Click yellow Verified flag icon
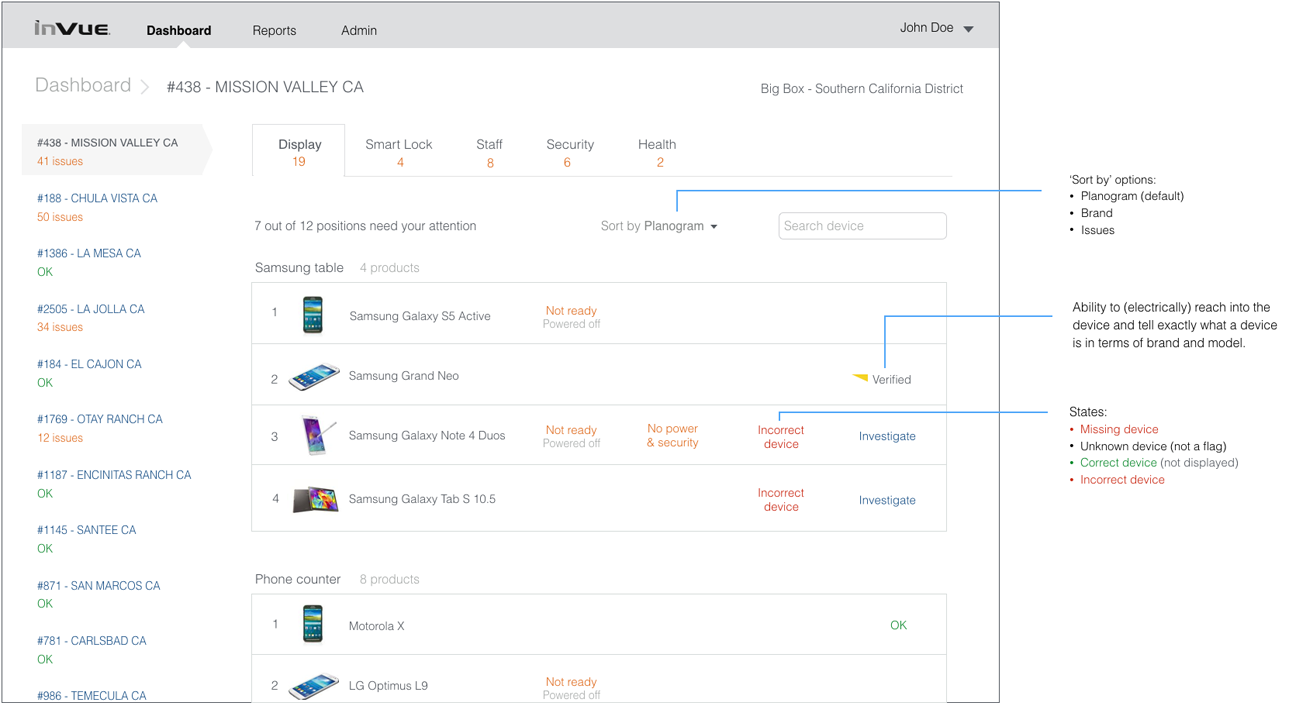1289x706 pixels. click(x=859, y=378)
